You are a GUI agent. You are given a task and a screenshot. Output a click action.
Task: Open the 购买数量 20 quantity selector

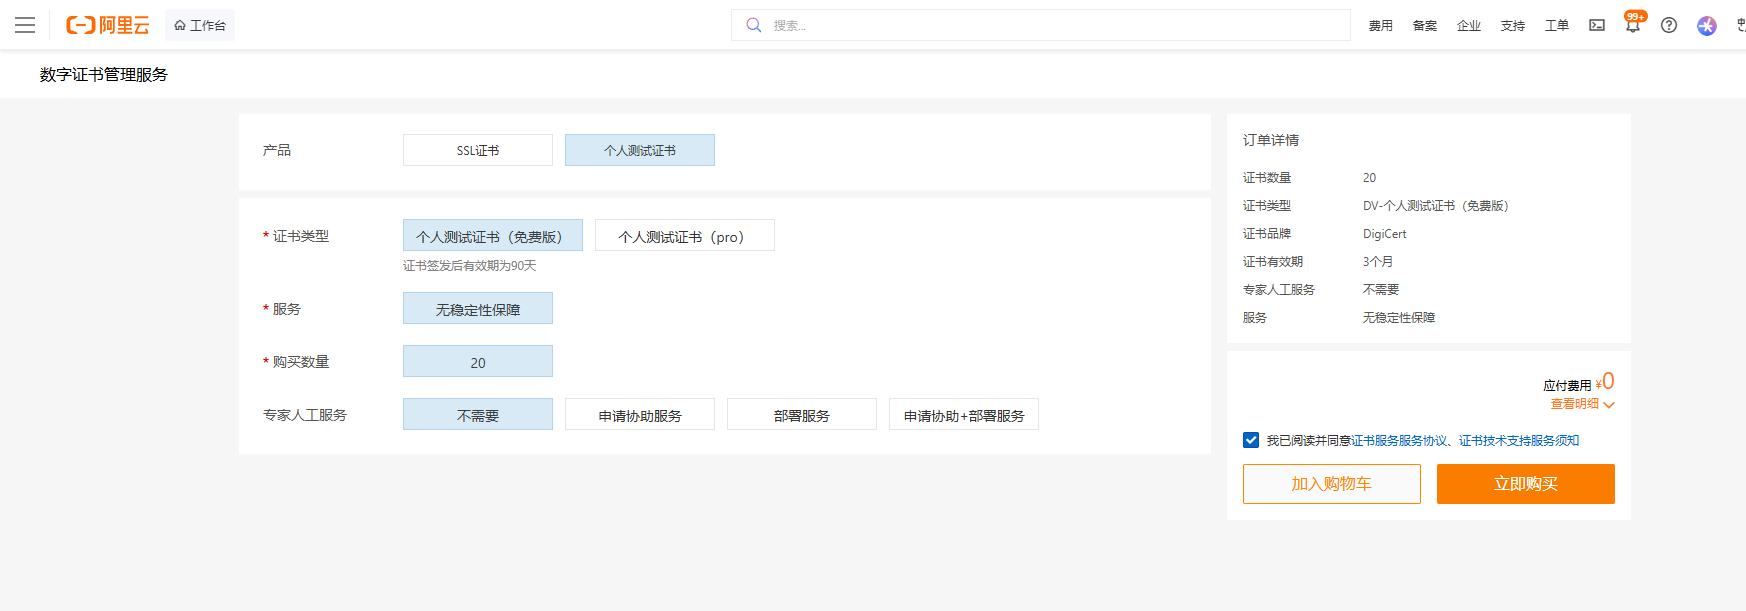pos(478,362)
